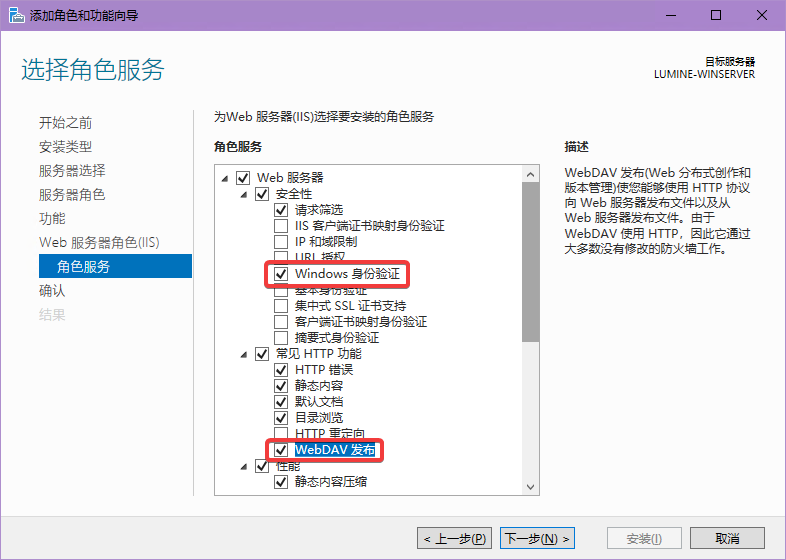The image size is (786, 560).
Task: Check the HTTP 重定向 option
Action: point(281,434)
